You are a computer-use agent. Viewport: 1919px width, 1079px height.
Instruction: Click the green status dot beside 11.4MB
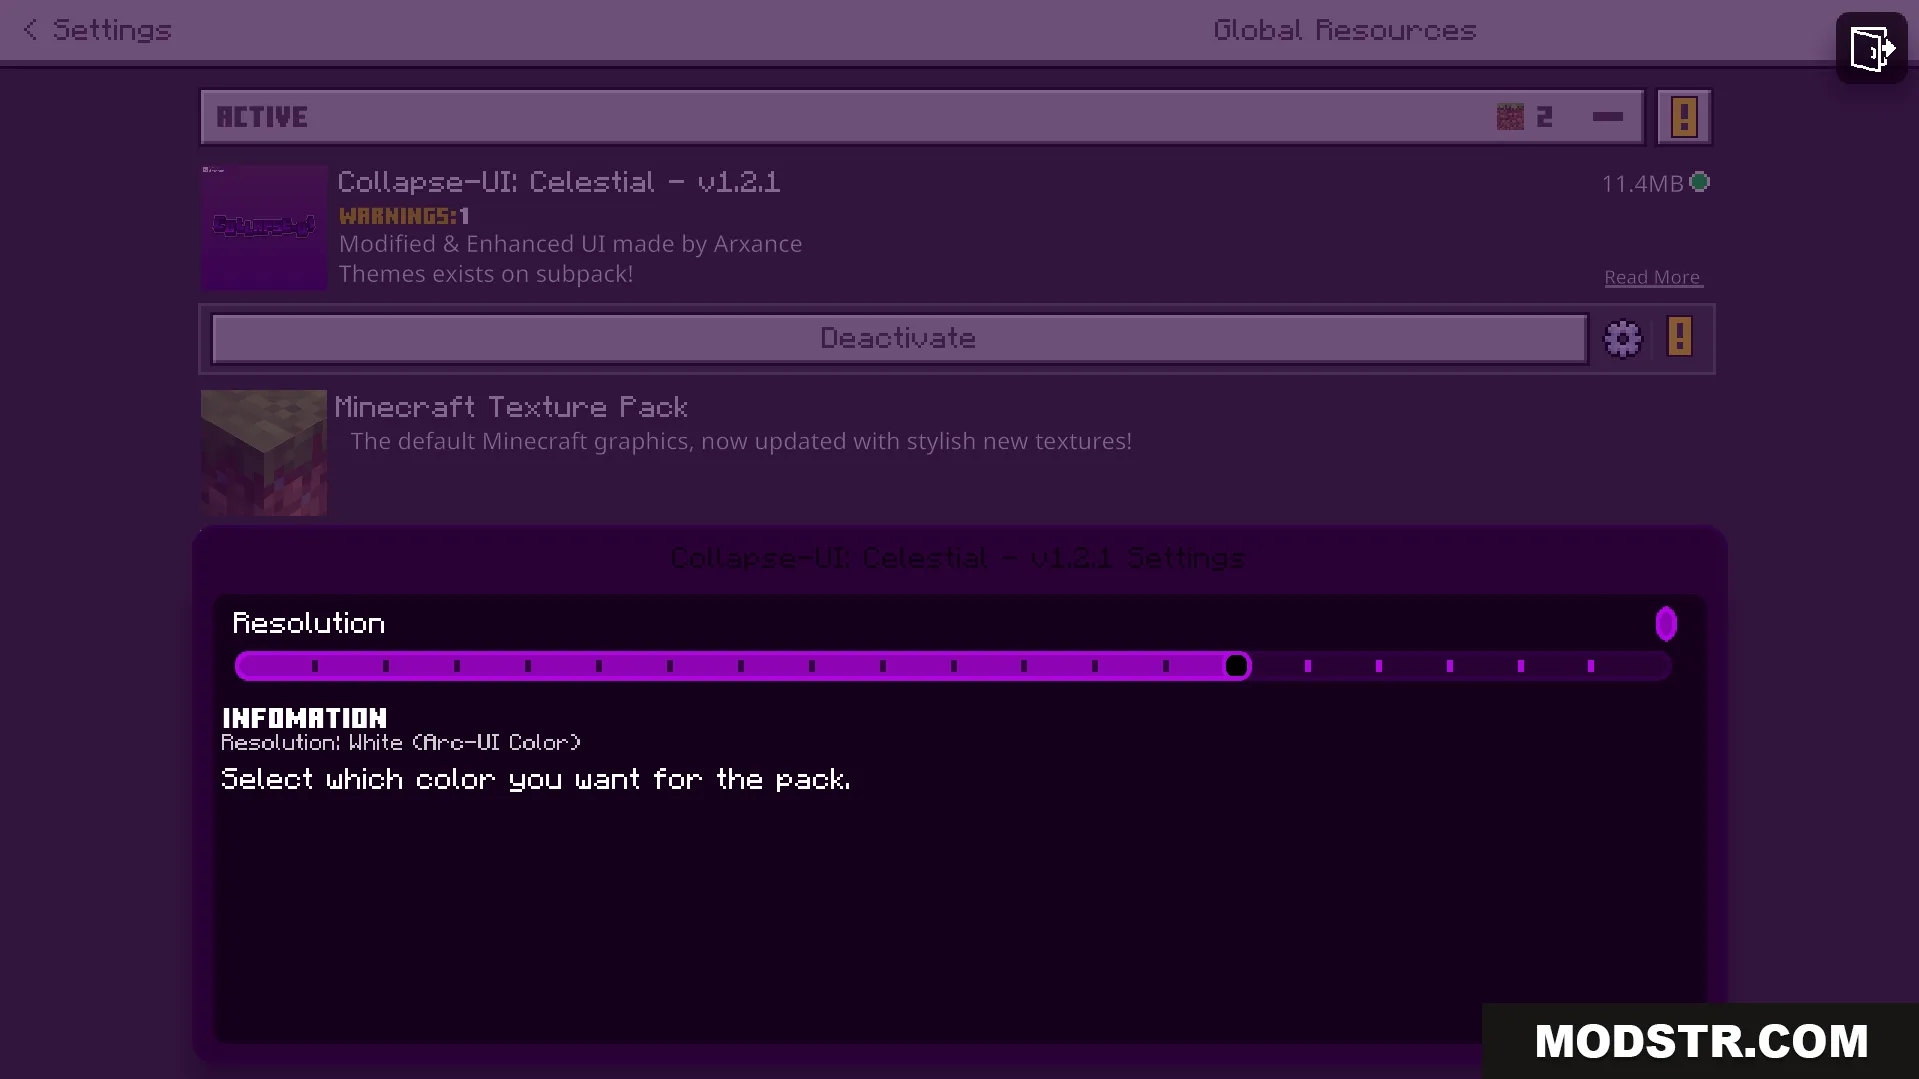[x=1699, y=182]
